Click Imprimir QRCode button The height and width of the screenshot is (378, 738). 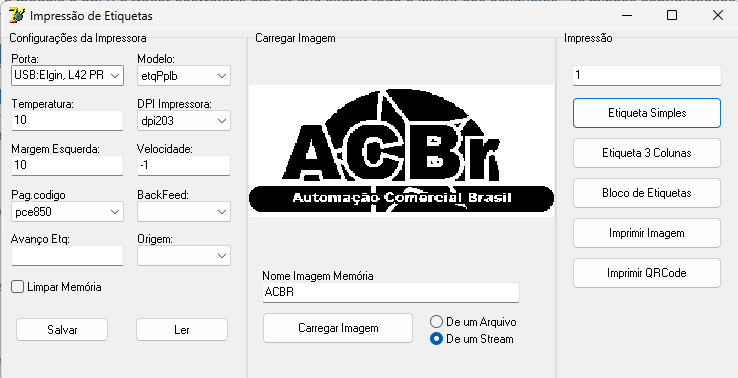tap(647, 273)
